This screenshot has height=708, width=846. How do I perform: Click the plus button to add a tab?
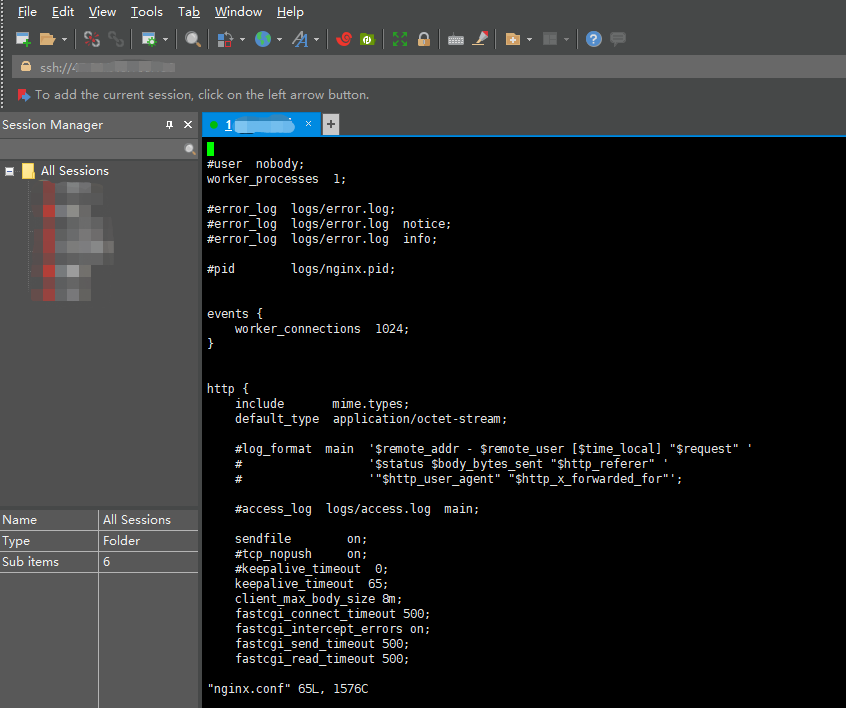coord(330,124)
